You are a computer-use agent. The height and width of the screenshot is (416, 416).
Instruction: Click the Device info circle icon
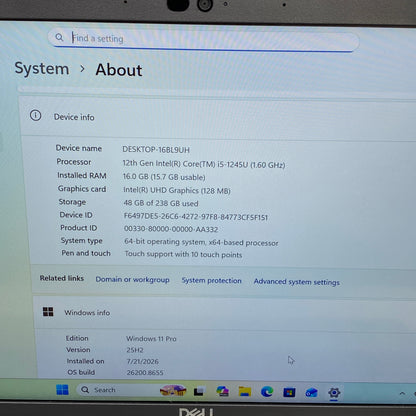36,115
